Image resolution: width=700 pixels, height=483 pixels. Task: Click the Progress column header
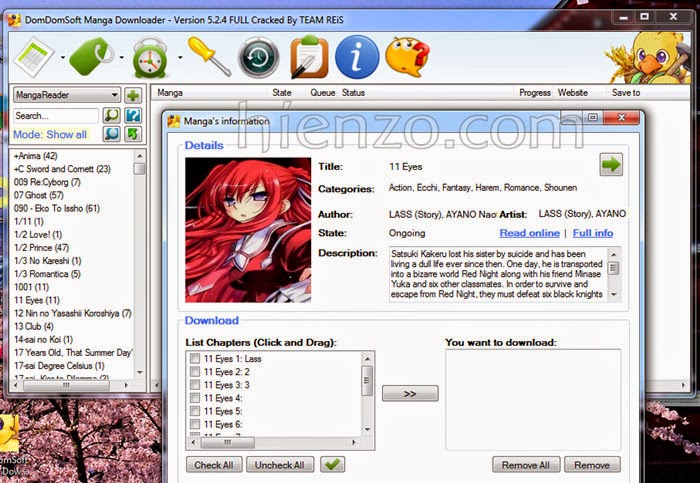coord(534,93)
